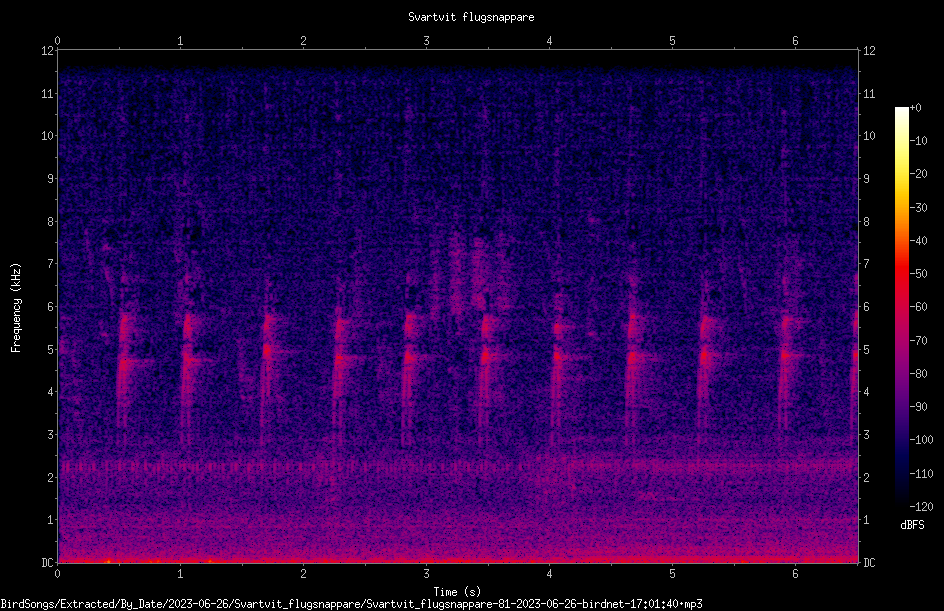
Task: Click "8" on the right frequency axis
Action: click(866, 222)
